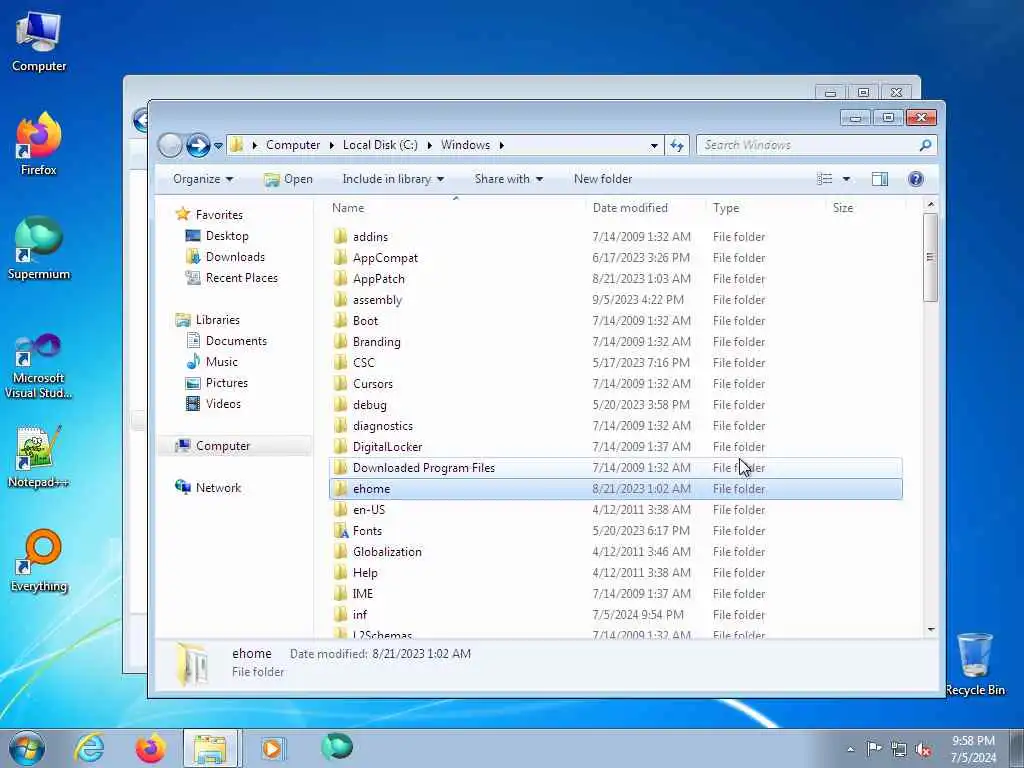Select the Cursors folder icon
The image size is (1024, 768).
340,383
